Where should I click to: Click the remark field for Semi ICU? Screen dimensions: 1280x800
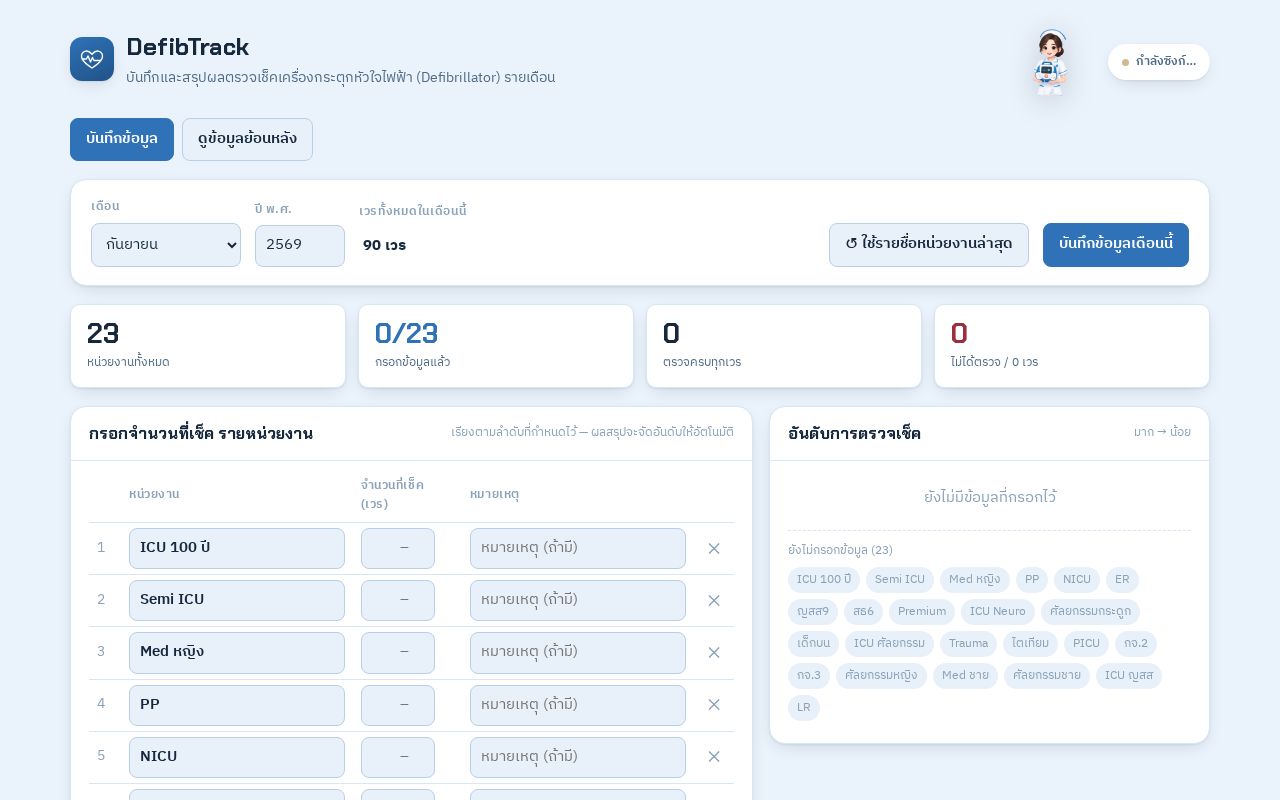578,600
